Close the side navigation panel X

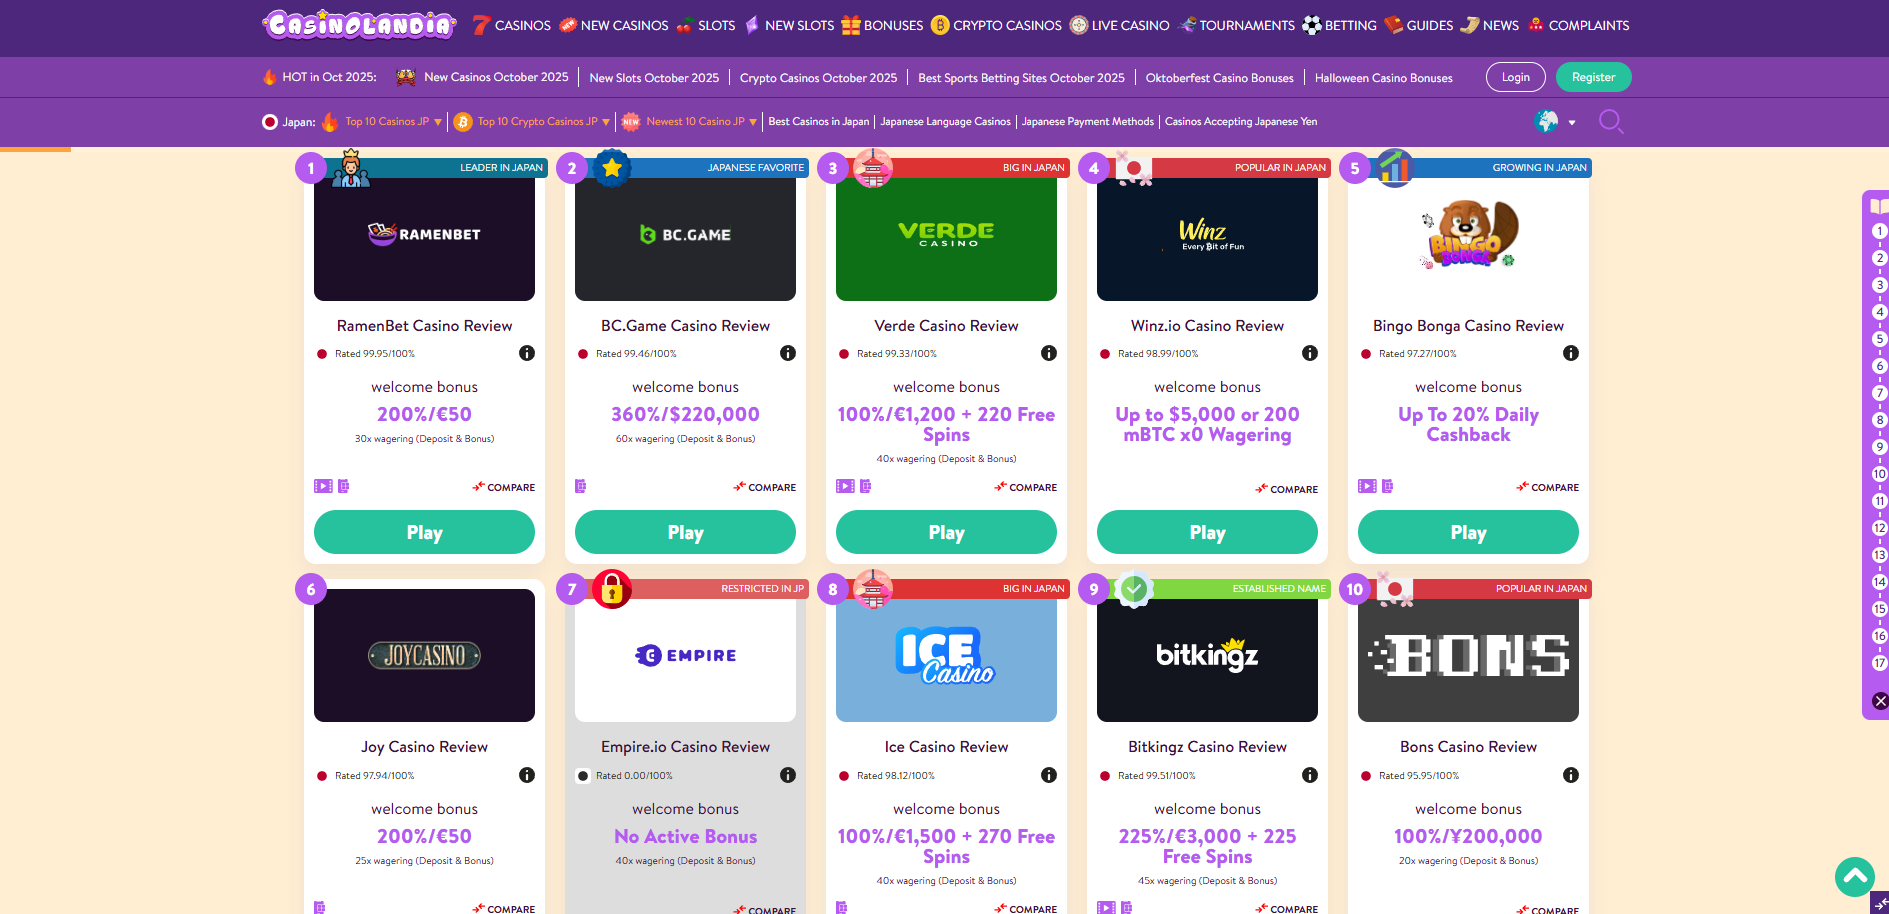coord(1880,701)
